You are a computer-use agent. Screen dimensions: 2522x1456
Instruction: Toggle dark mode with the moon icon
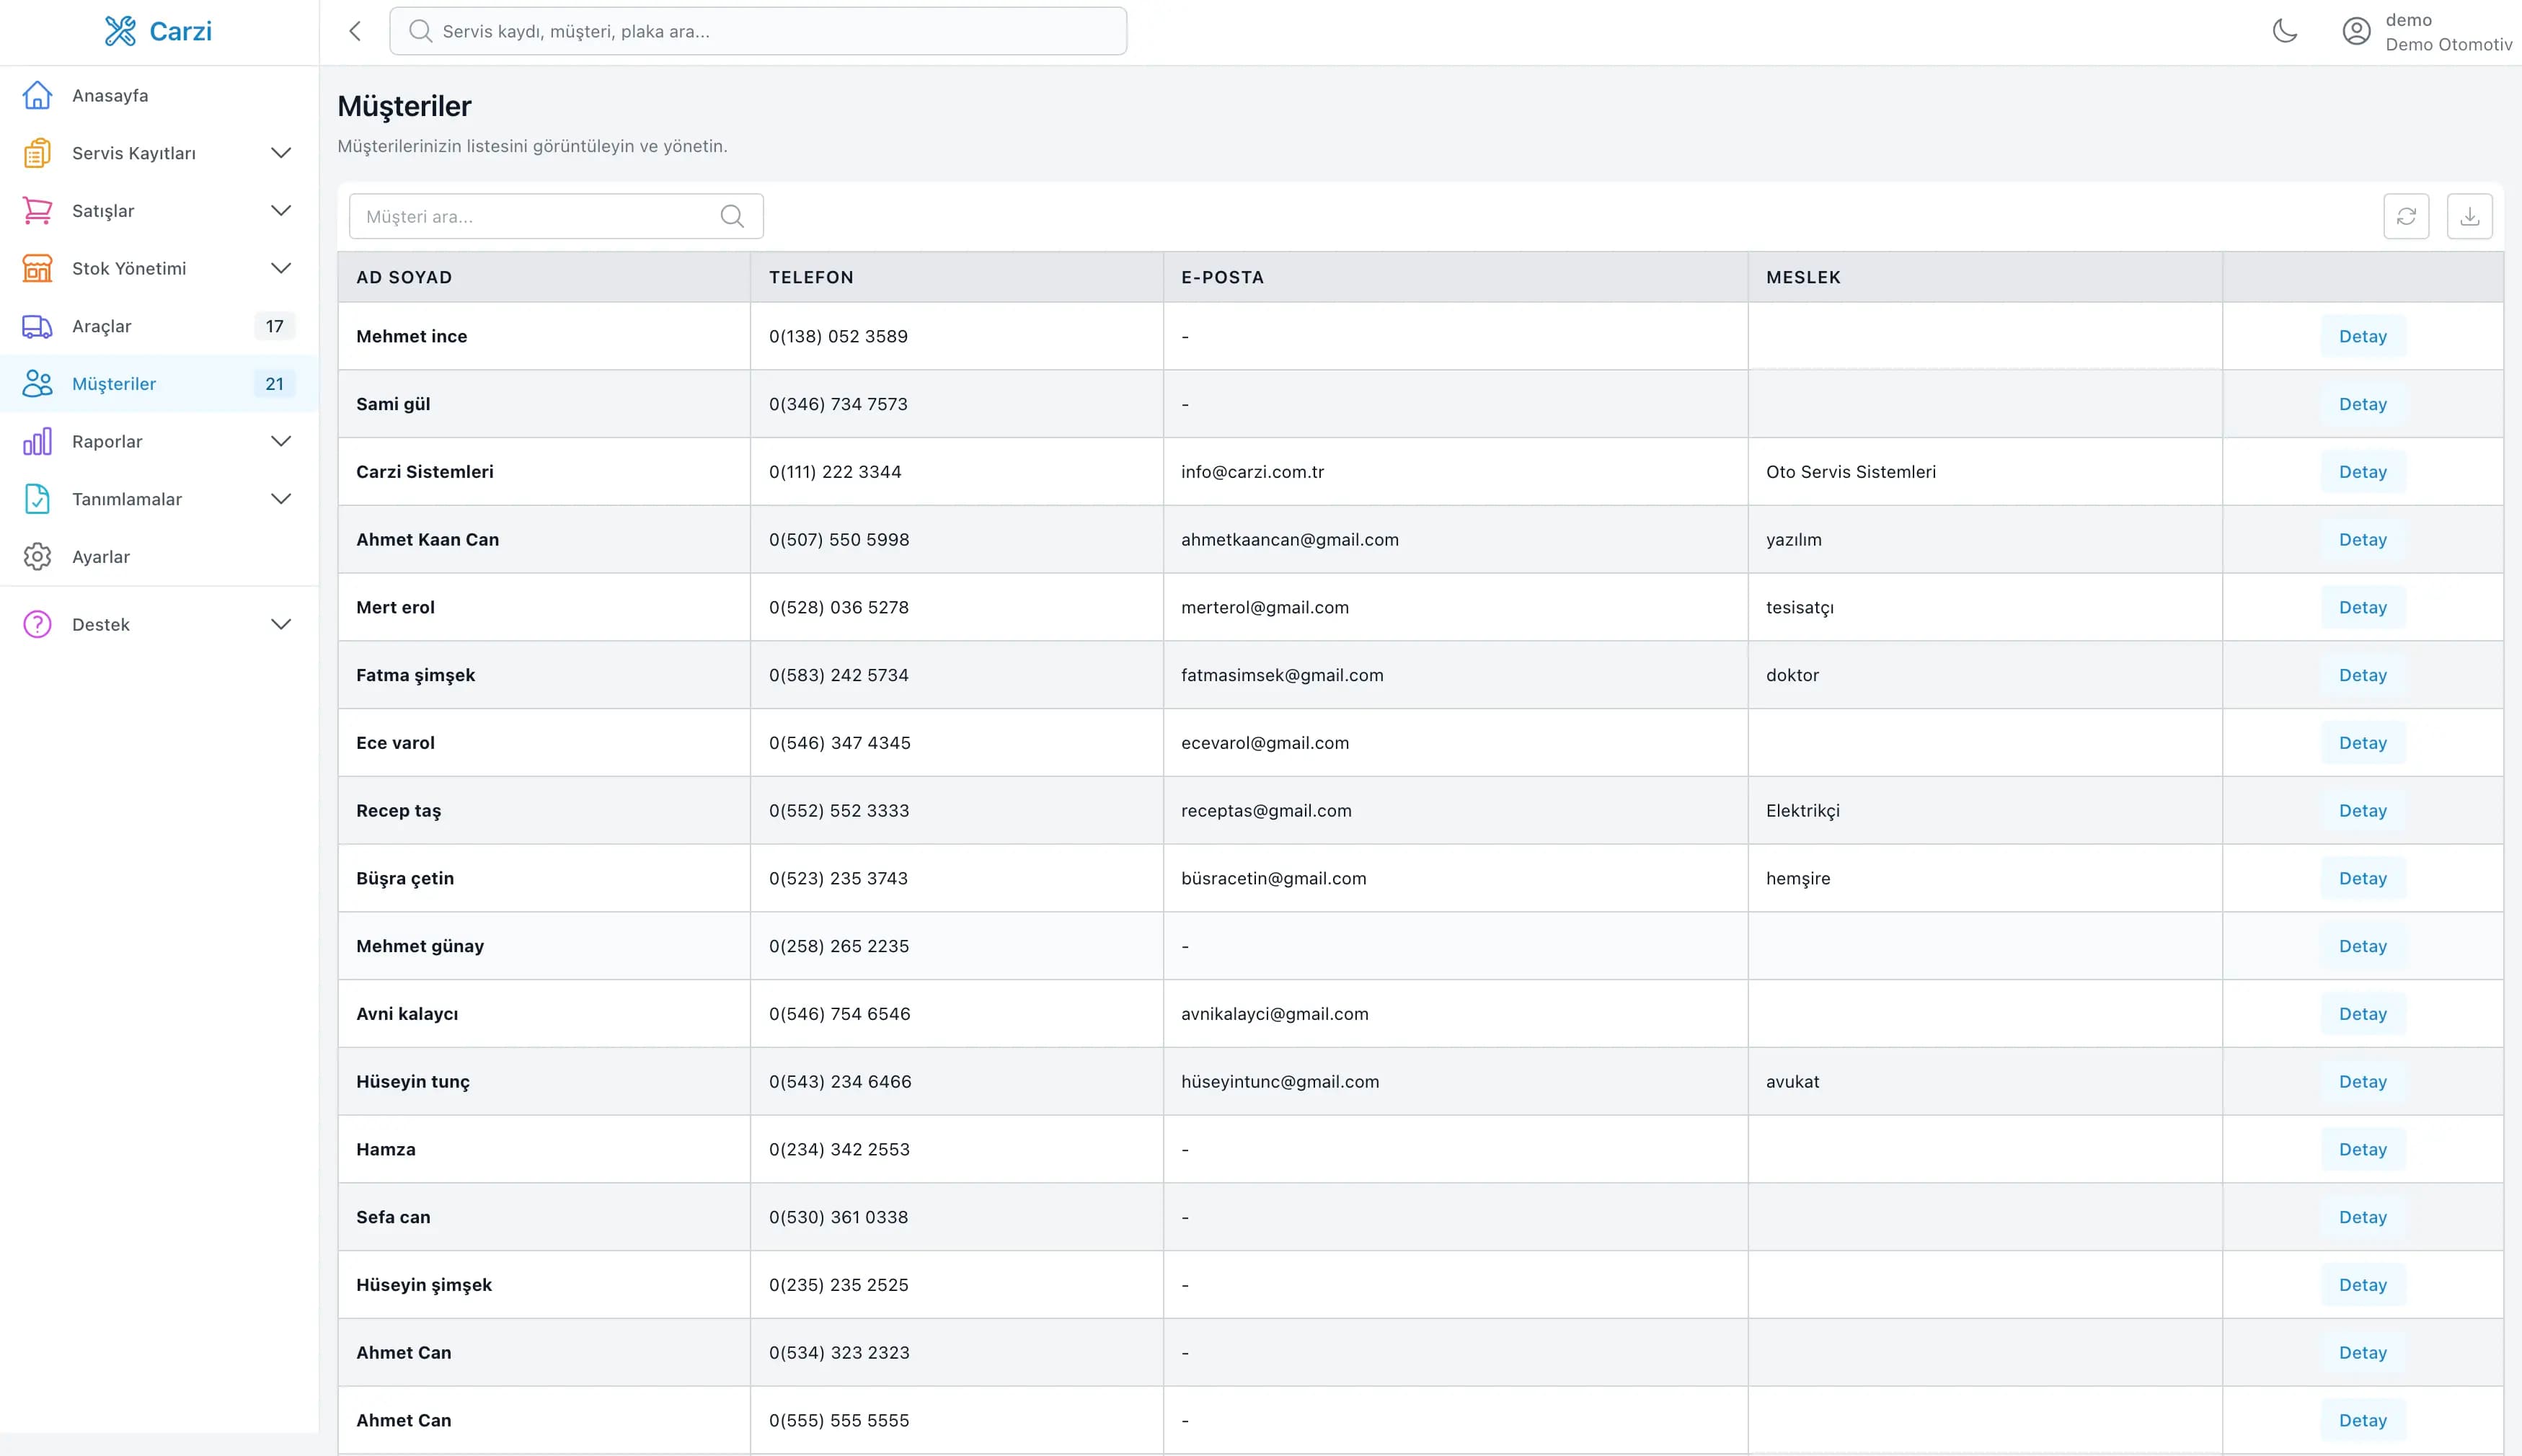(2285, 31)
